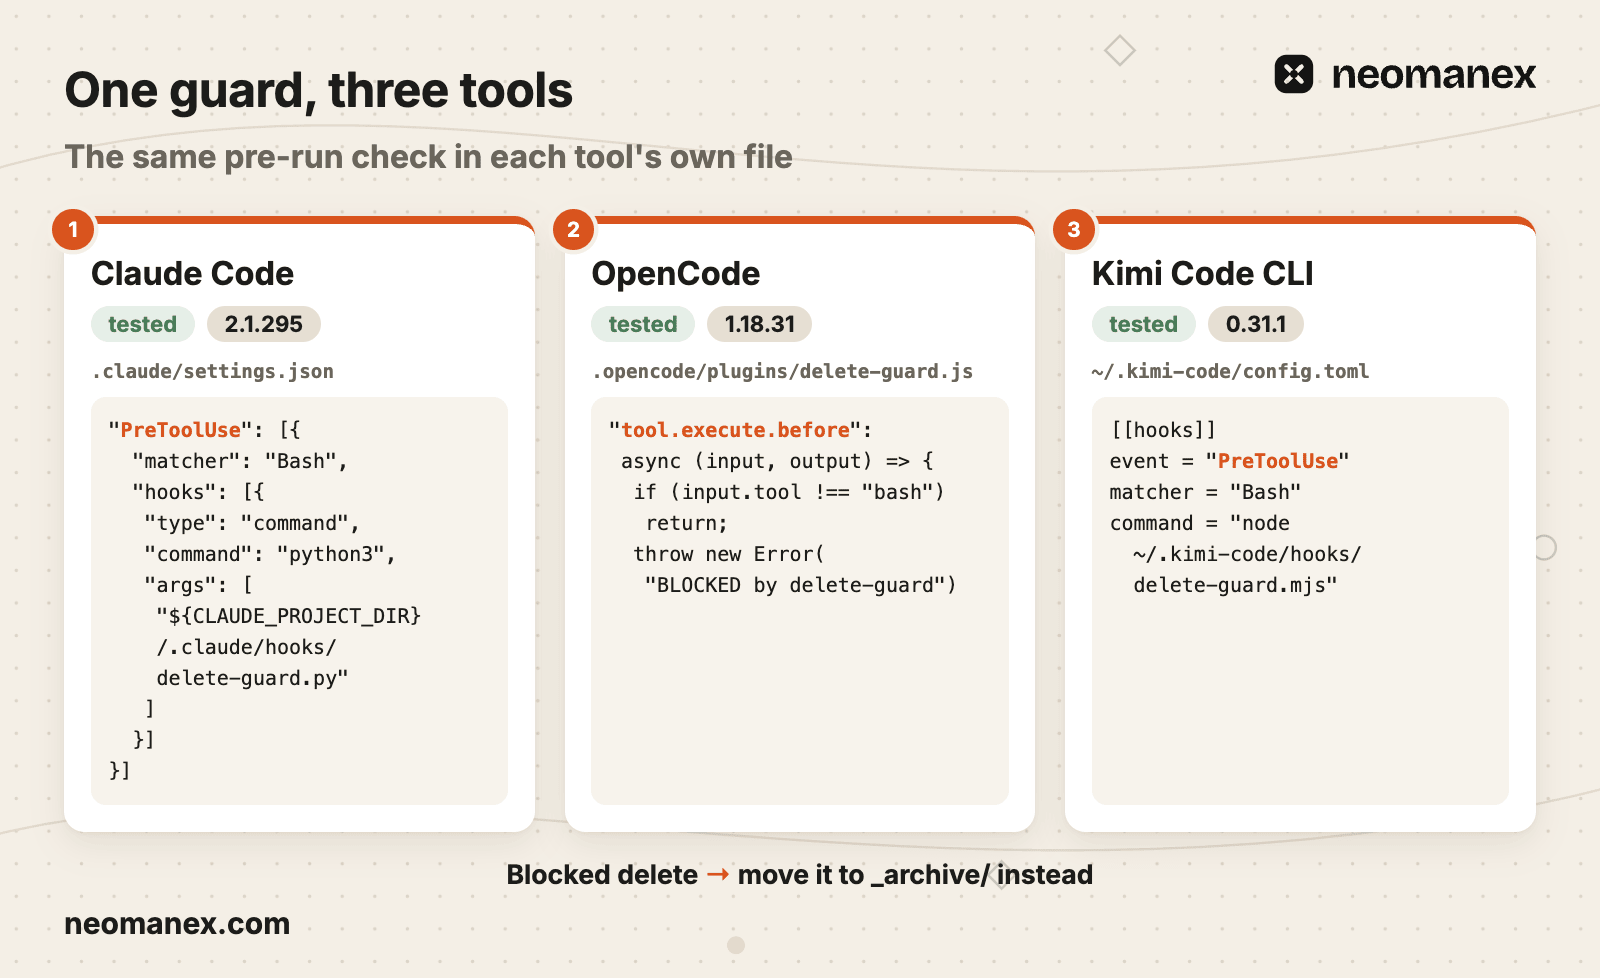The height and width of the screenshot is (978, 1600).
Task: Click the 2.1.295 version badge
Action: pyautogui.click(x=263, y=324)
